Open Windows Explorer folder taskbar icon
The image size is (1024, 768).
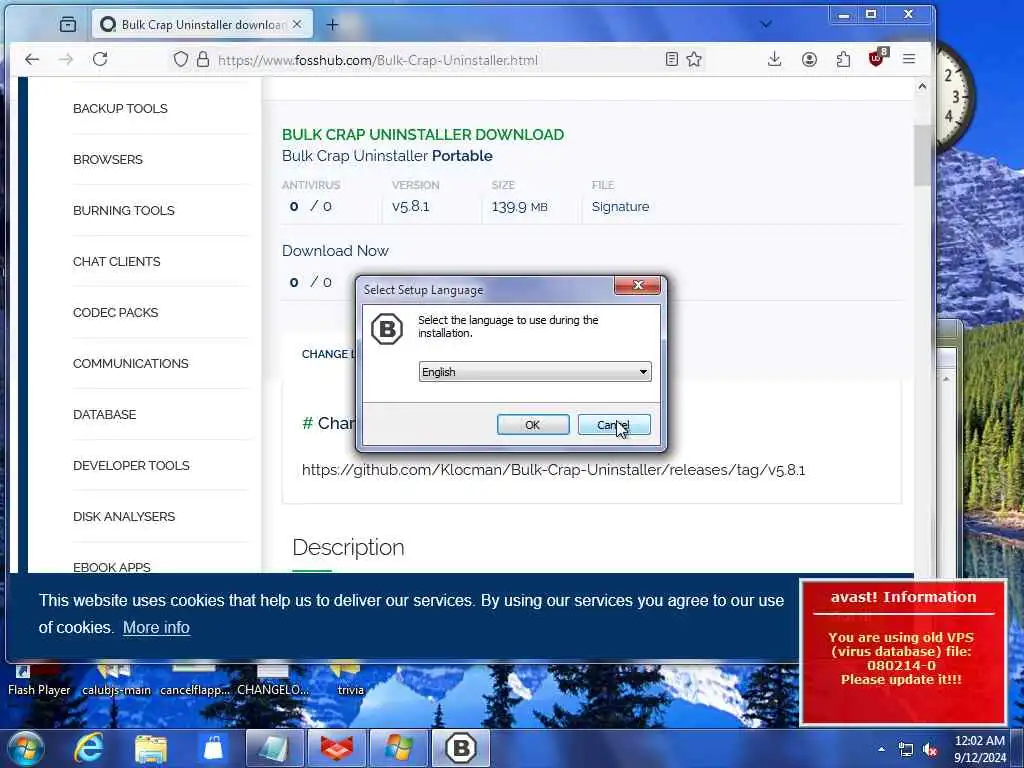pyautogui.click(x=151, y=748)
